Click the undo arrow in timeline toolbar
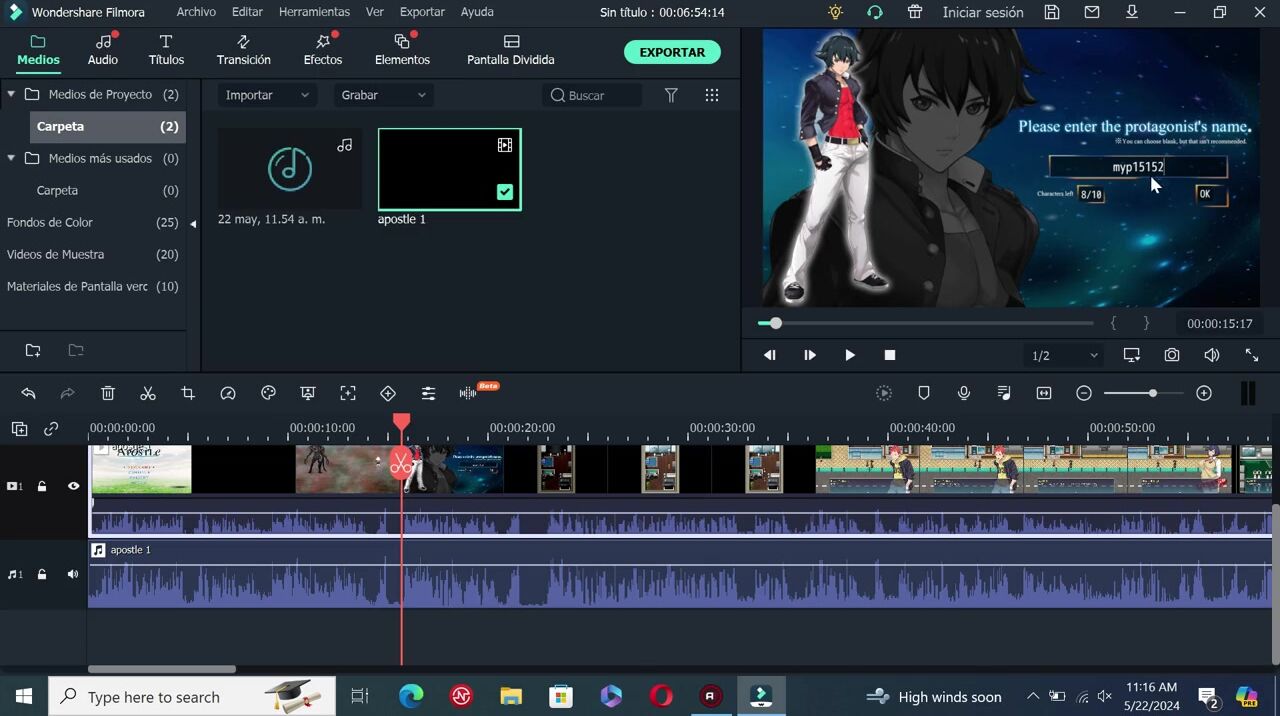 click(28, 394)
